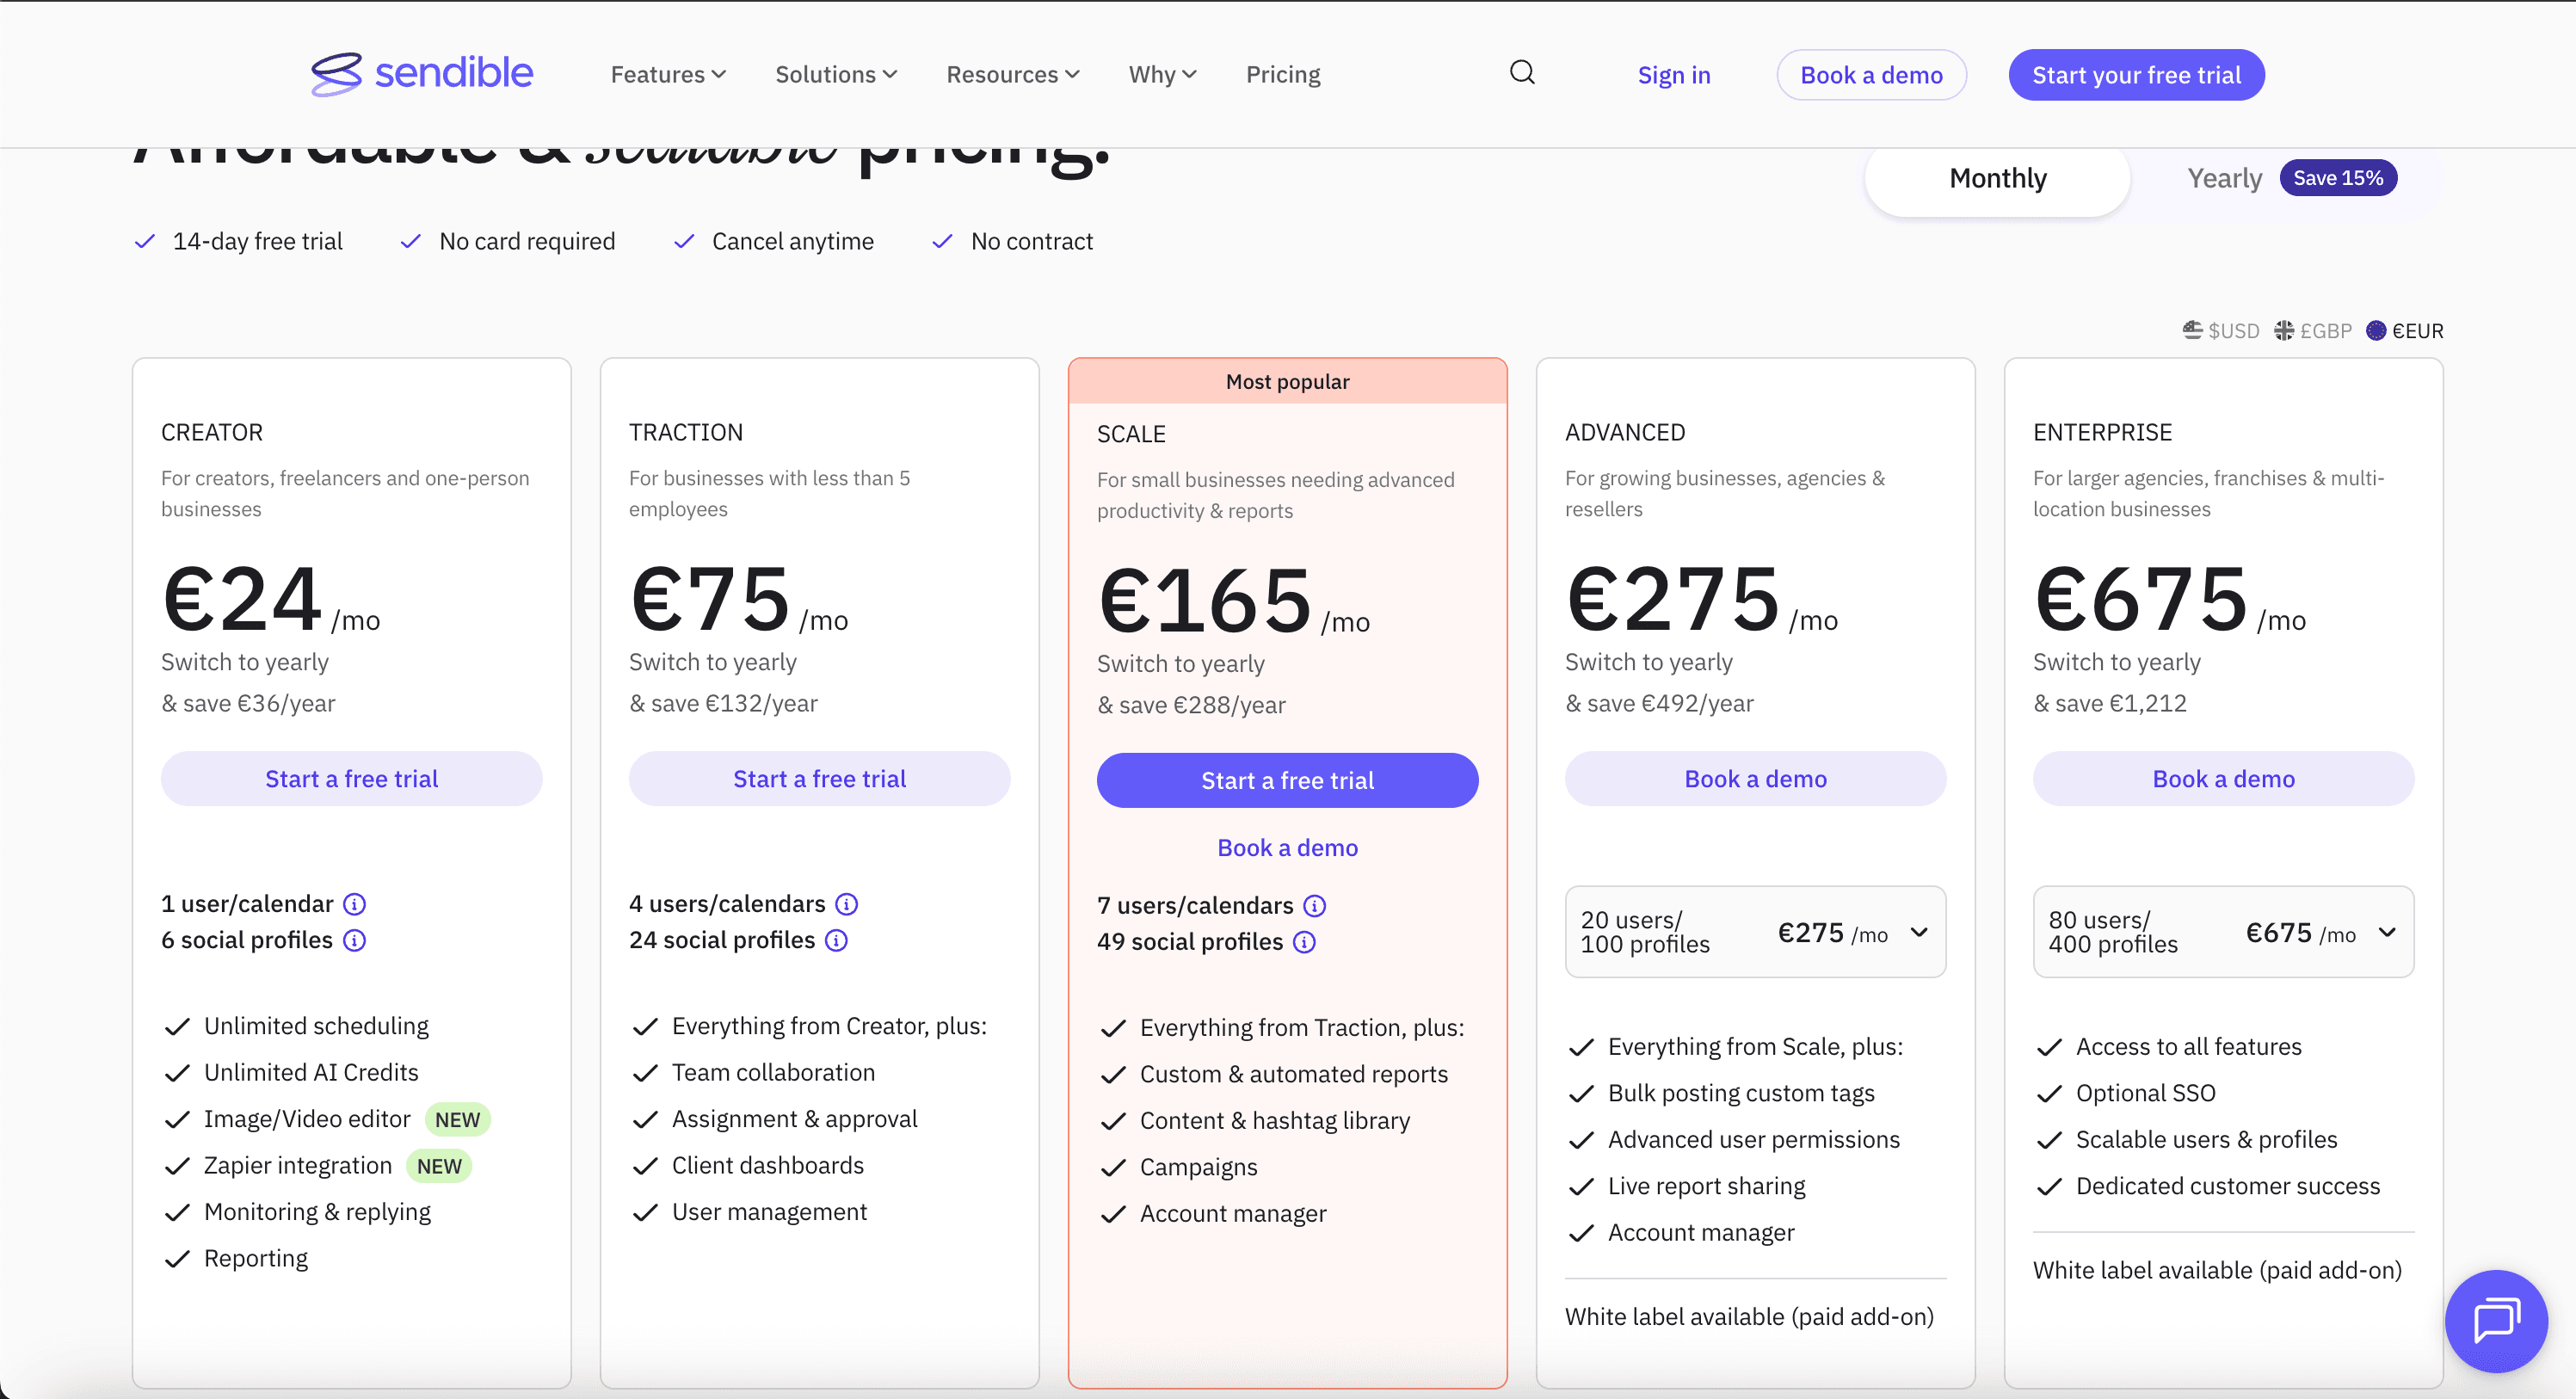Click Enterprise's White label available text
The width and height of the screenshot is (2576, 1399).
click(2217, 1270)
